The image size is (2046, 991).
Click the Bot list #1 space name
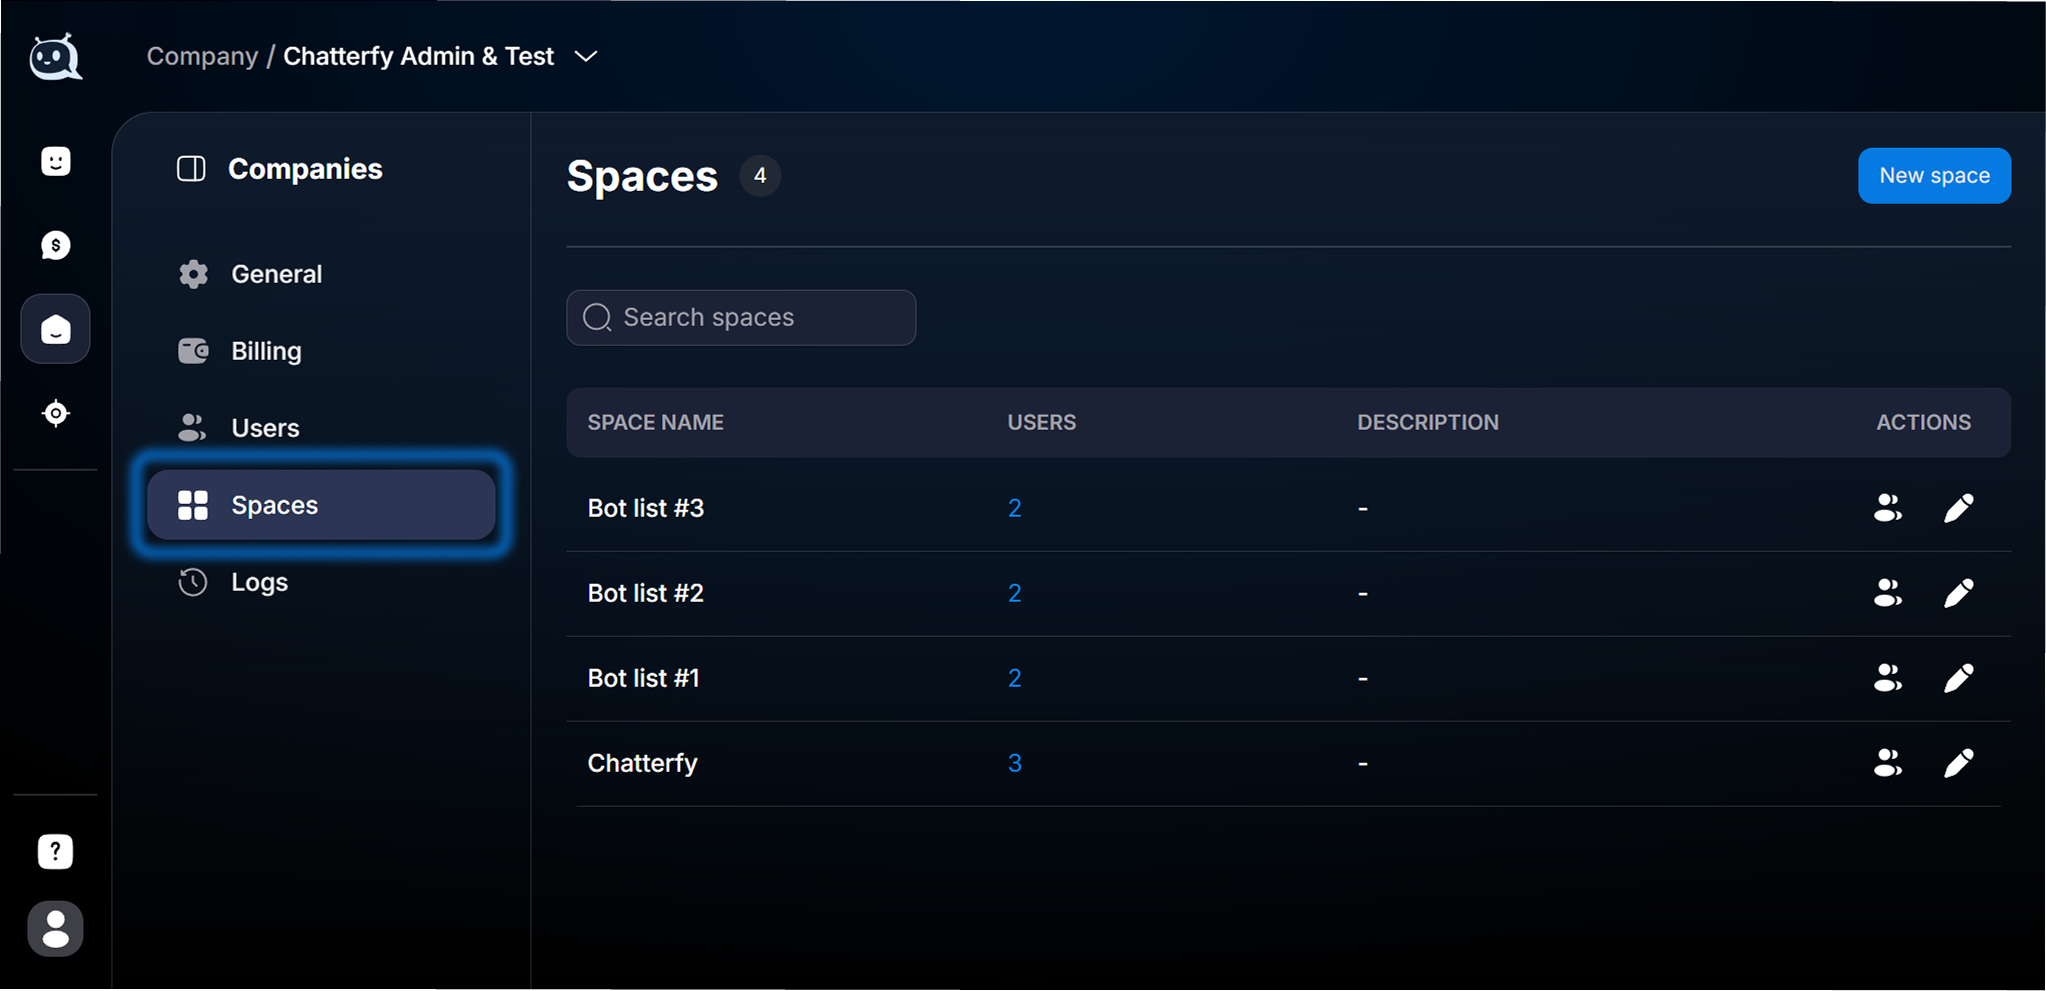(x=644, y=678)
